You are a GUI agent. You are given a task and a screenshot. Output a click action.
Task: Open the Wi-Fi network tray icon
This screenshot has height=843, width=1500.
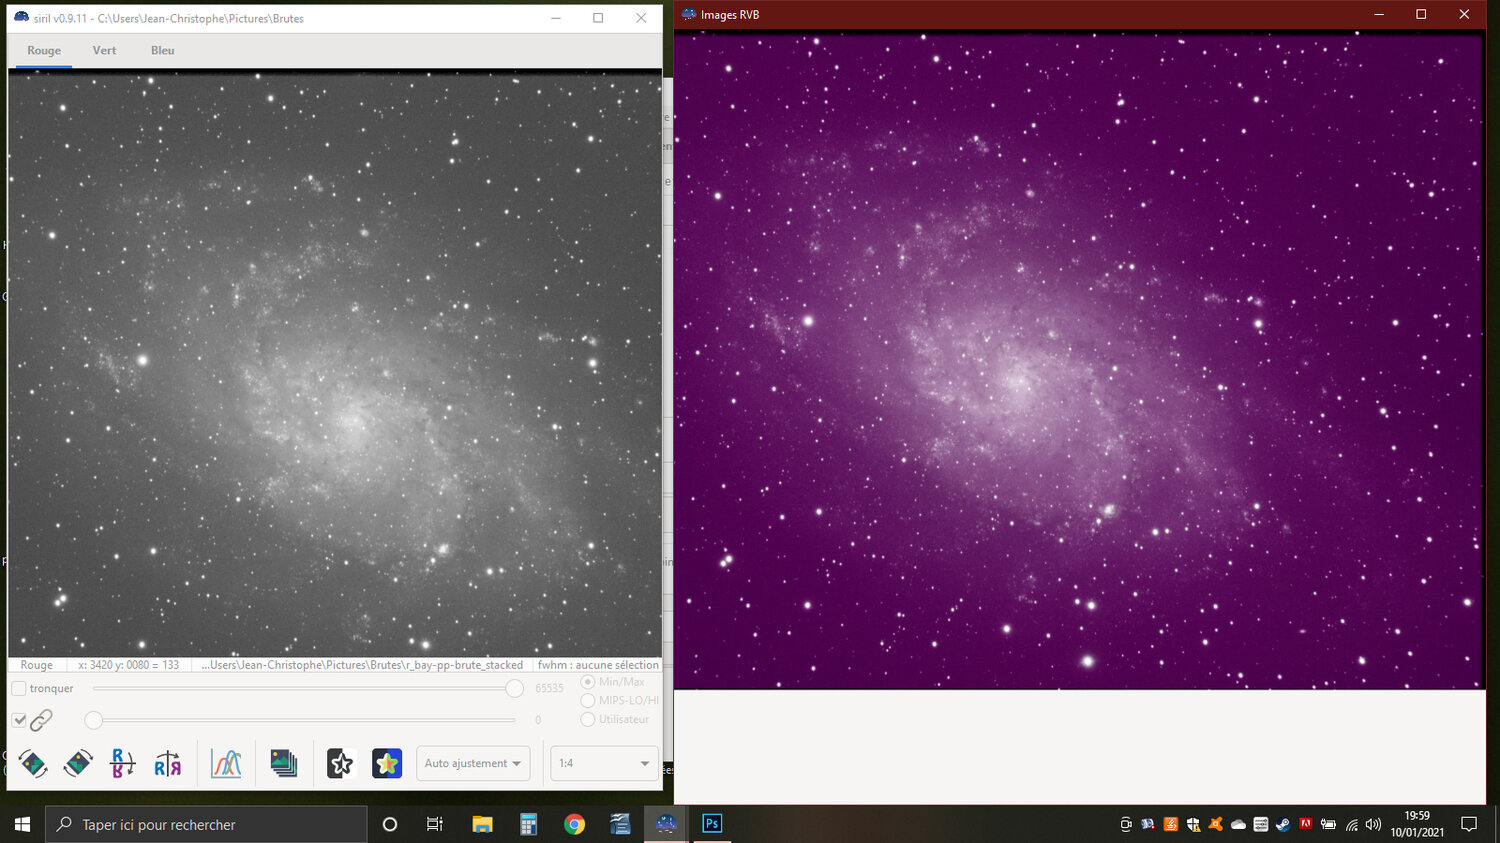point(1352,825)
